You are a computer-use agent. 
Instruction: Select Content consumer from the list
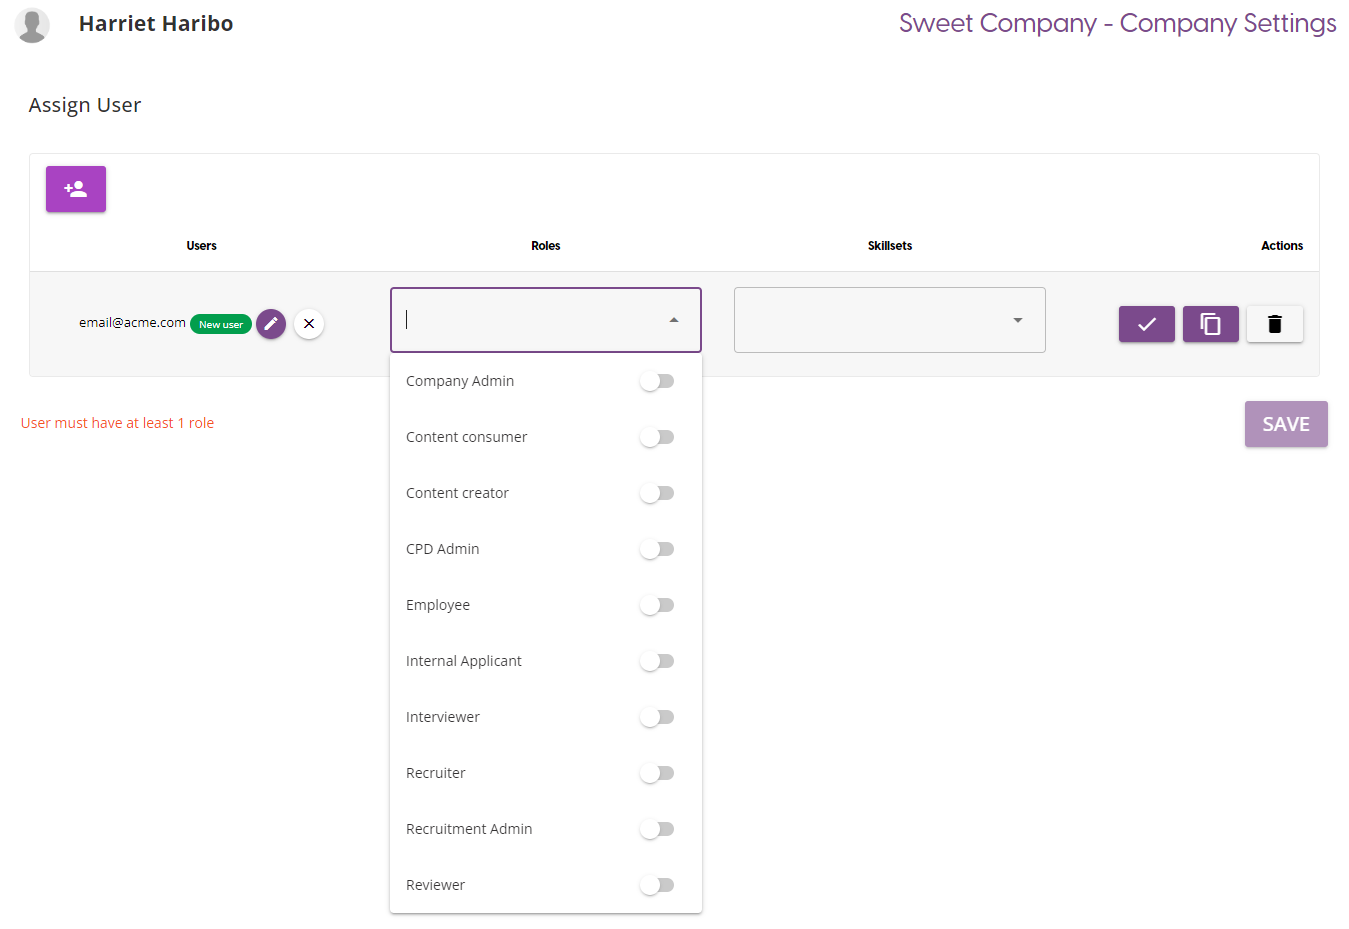click(467, 437)
